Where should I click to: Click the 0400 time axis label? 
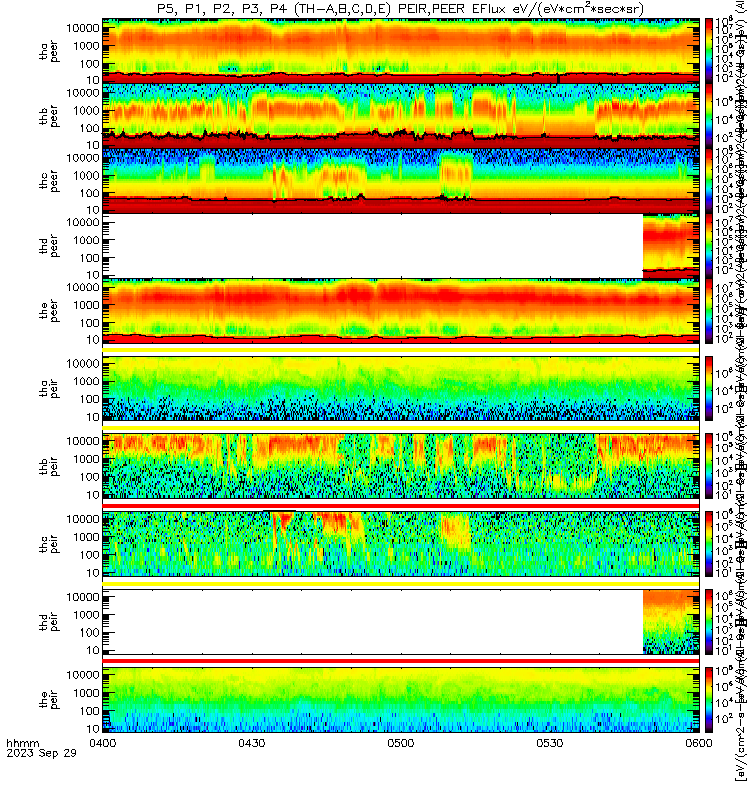point(103,743)
